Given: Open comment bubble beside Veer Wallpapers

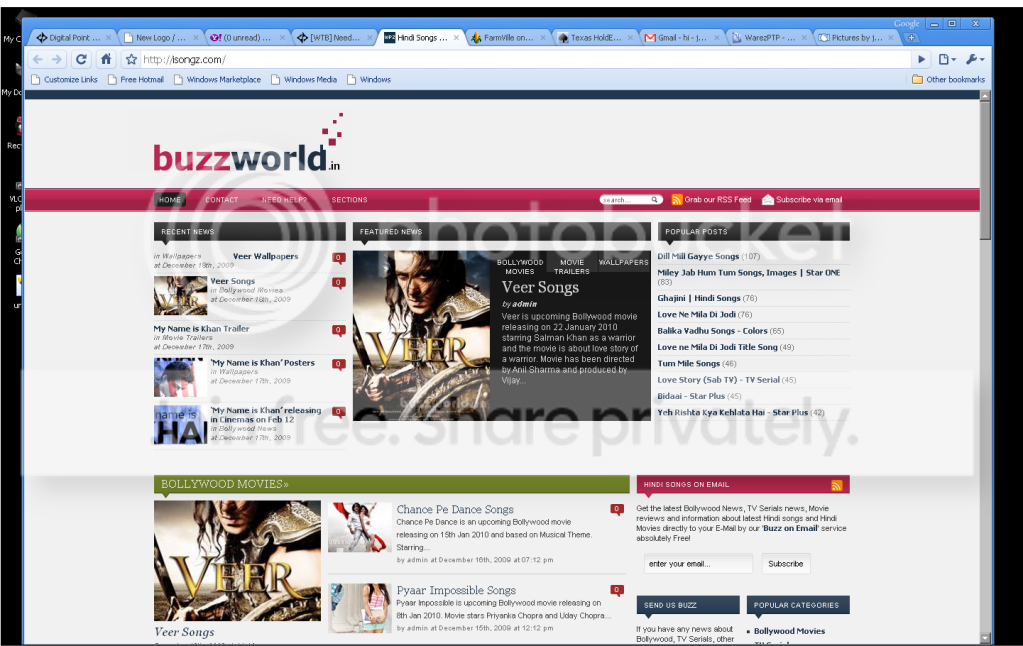Looking at the screenshot, I should pos(339,258).
